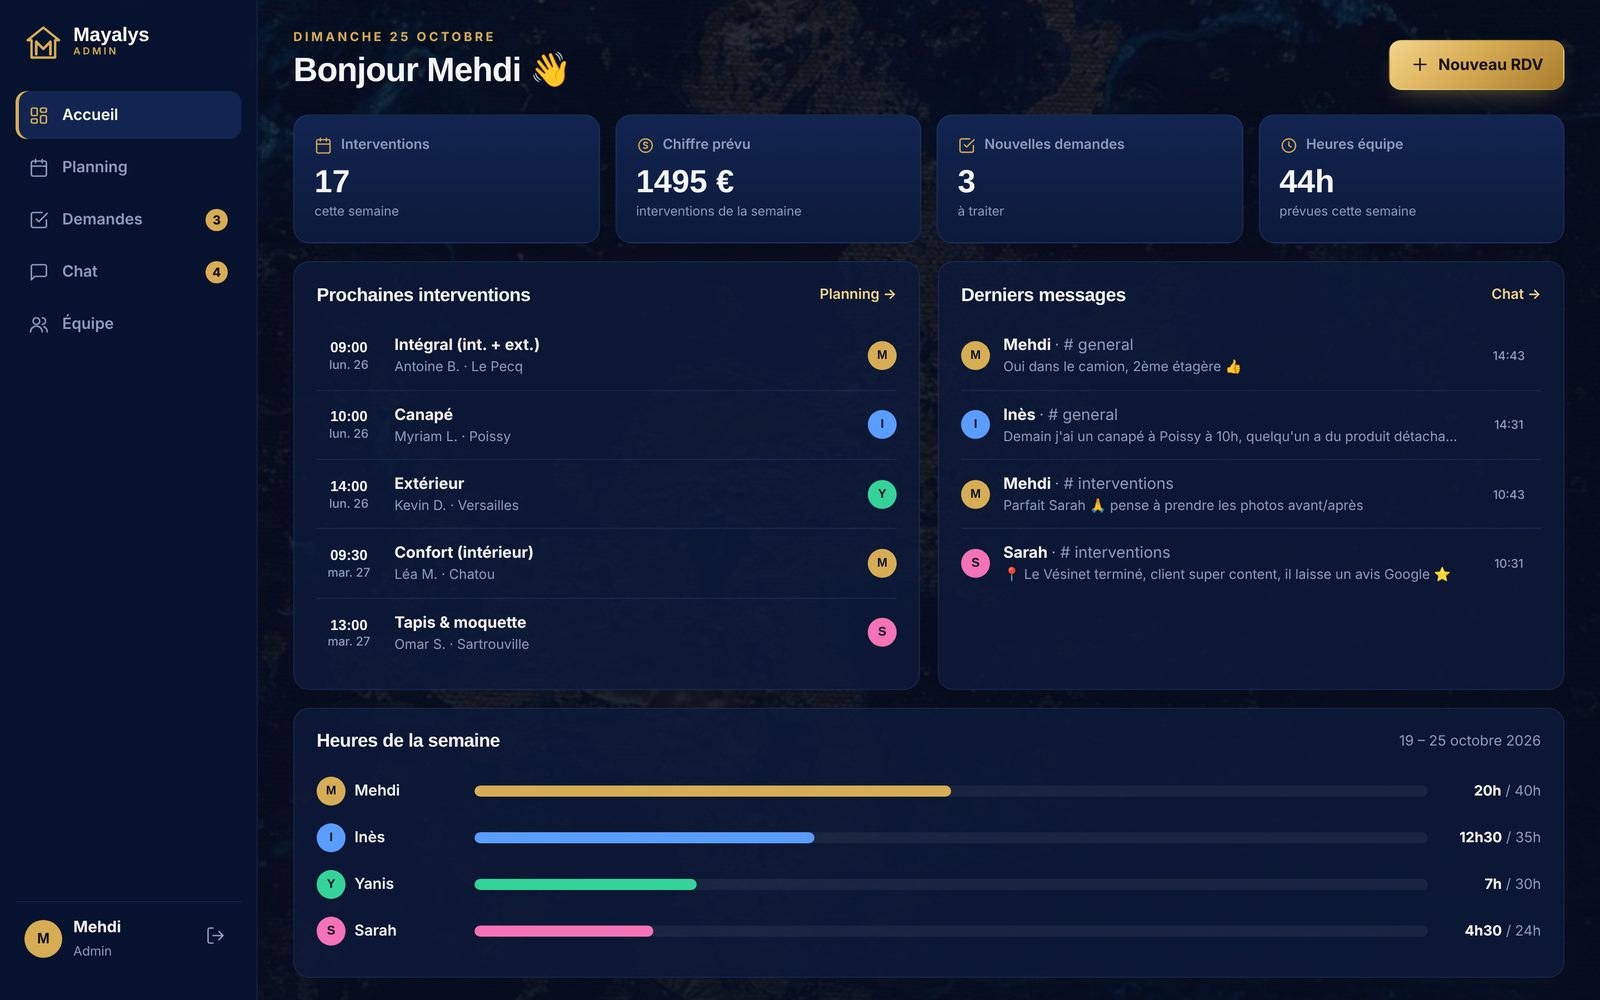
Task: Click the 19 – 25 octobre 2026 date range
Action: tap(1469, 741)
